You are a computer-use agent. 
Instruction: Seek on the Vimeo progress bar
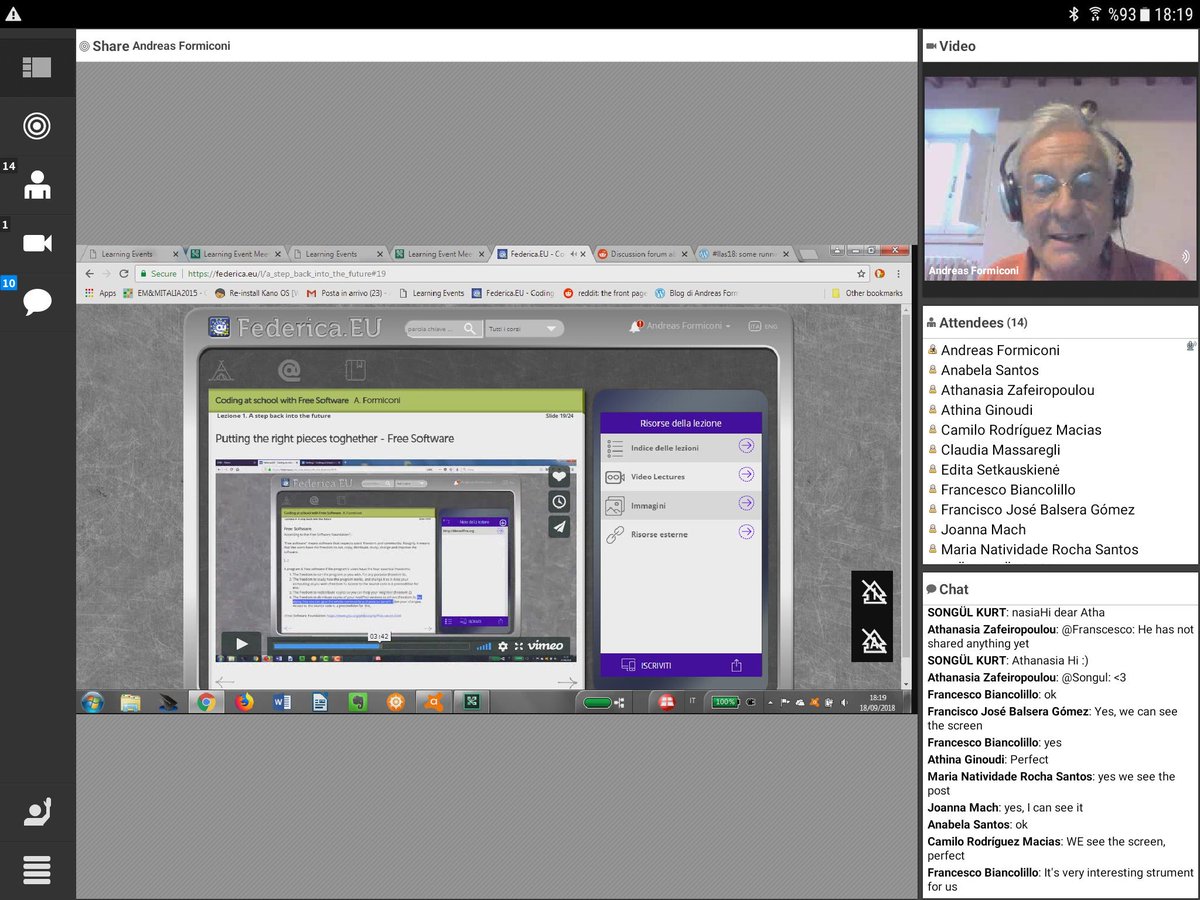(x=371, y=647)
